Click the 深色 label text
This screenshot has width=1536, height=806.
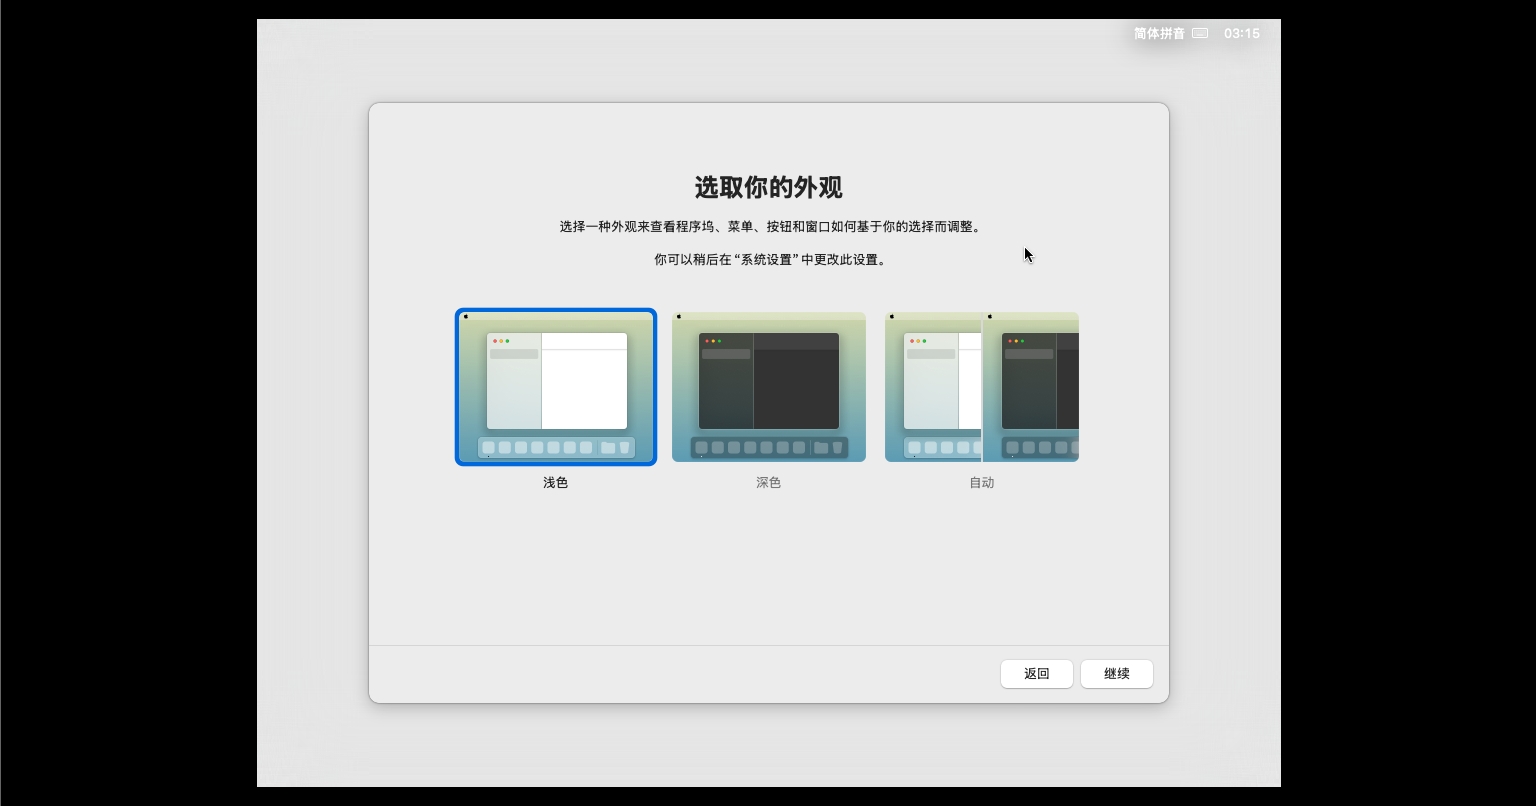[x=769, y=483]
